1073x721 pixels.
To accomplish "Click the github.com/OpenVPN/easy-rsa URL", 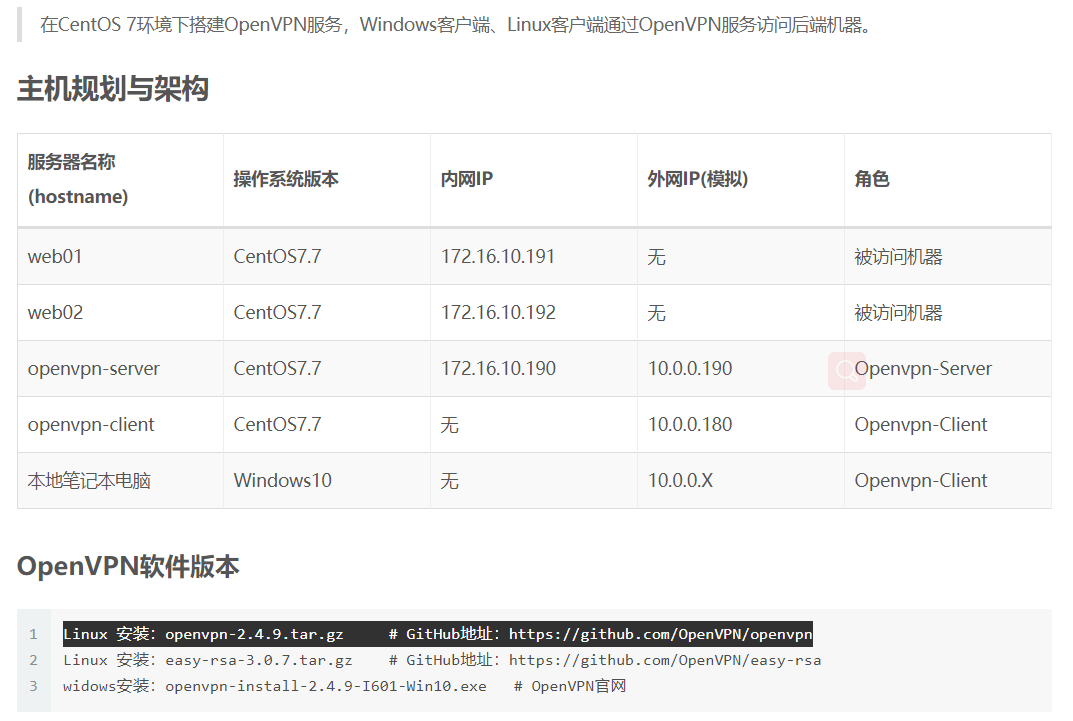I will 665,660.
